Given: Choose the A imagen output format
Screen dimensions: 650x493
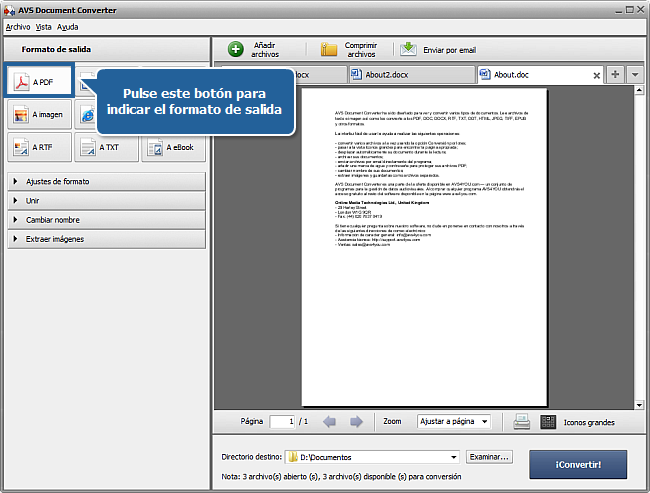Looking at the screenshot, I should (x=39, y=114).
